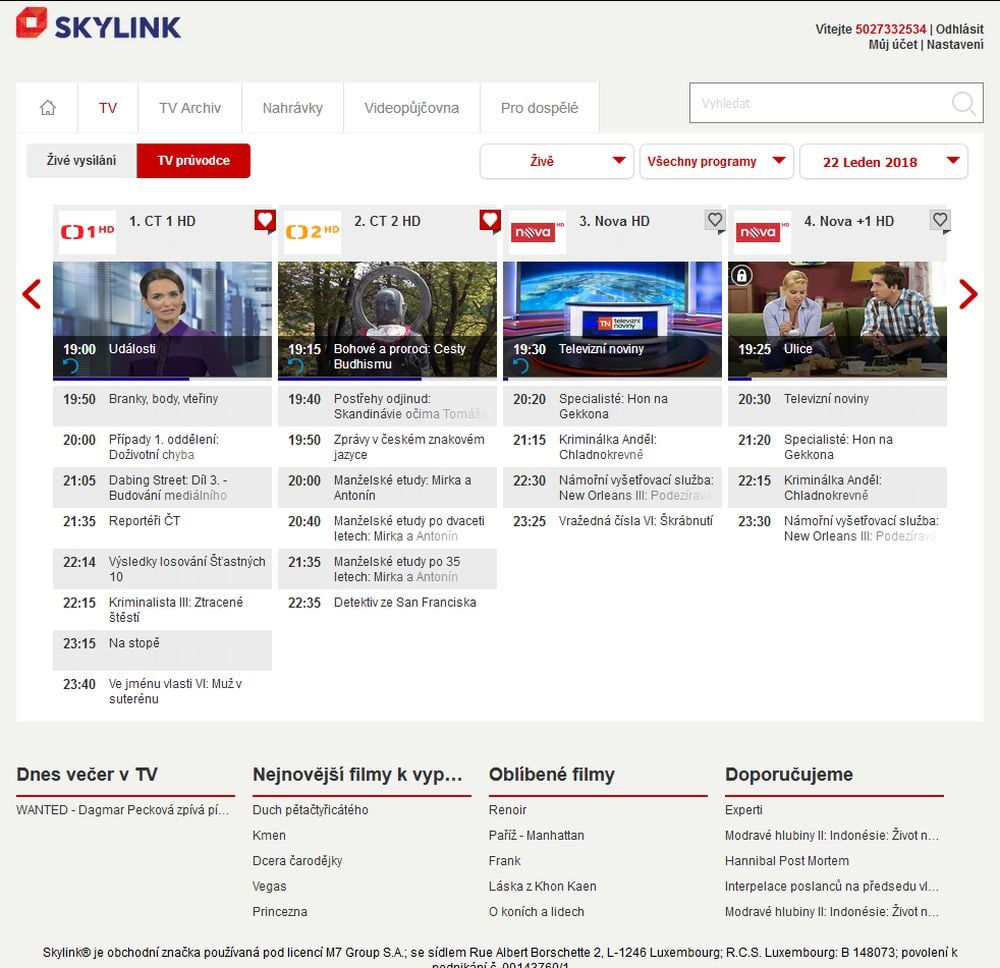Open Princezna film link
Image resolution: width=1000 pixels, height=968 pixels.
(279, 912)
